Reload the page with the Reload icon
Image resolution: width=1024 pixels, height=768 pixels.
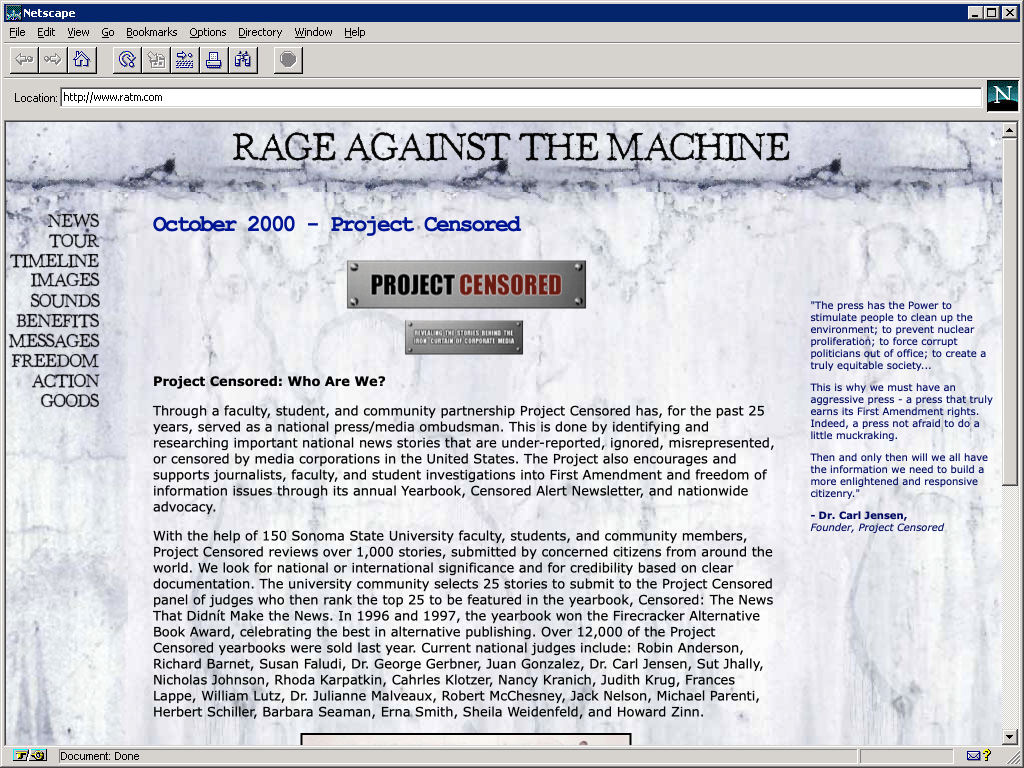coord(127,60)
